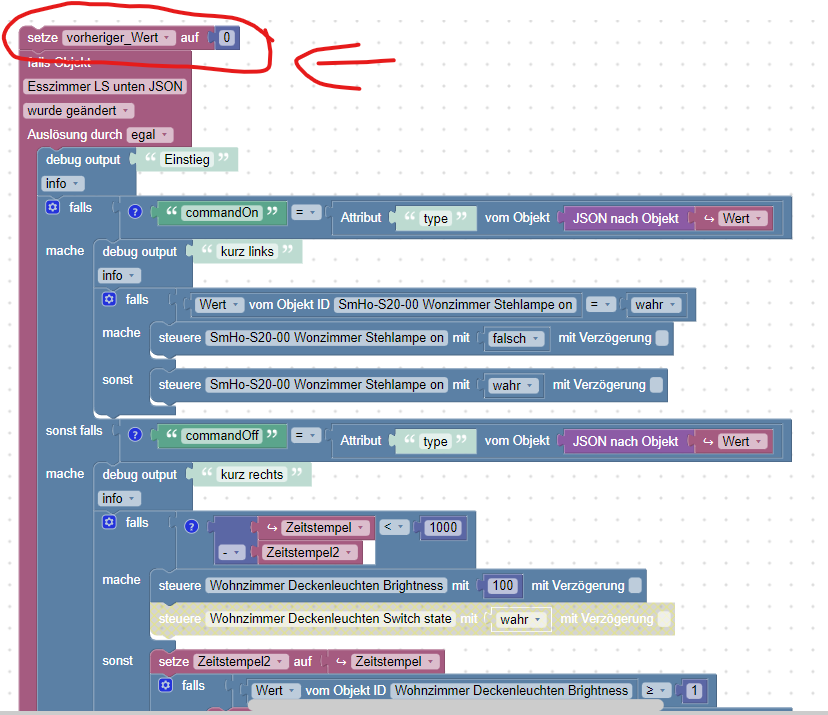Screen dimensions: 828x715
Task: Edit the 'commandOff' text field
Action: tap(222, 435)
